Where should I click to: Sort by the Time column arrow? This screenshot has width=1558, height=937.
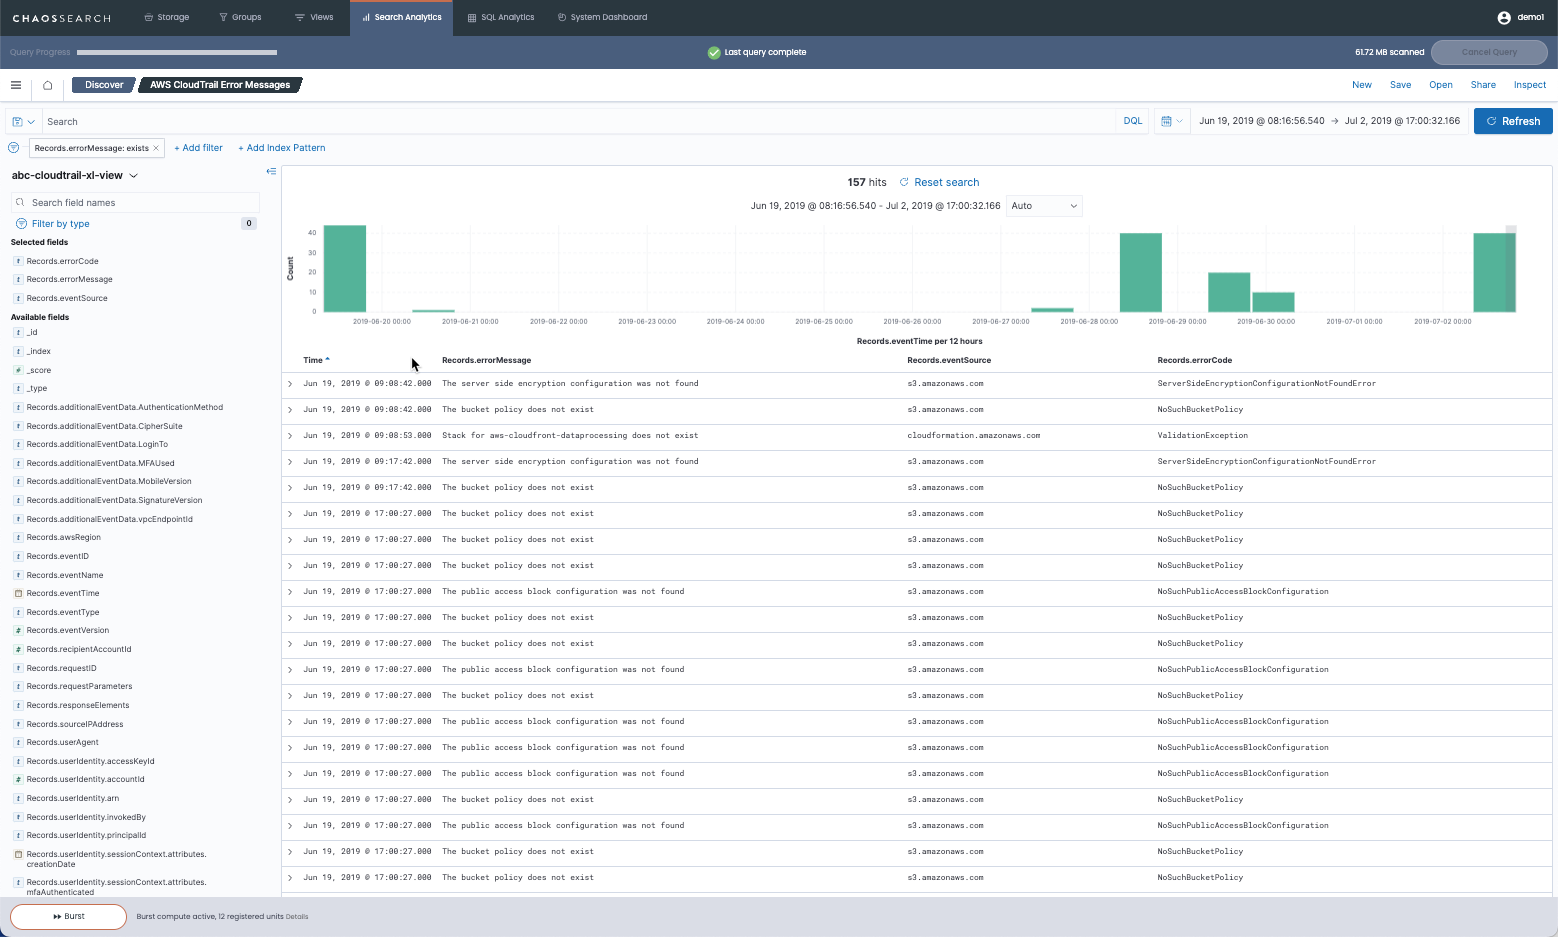pos(327,360)
